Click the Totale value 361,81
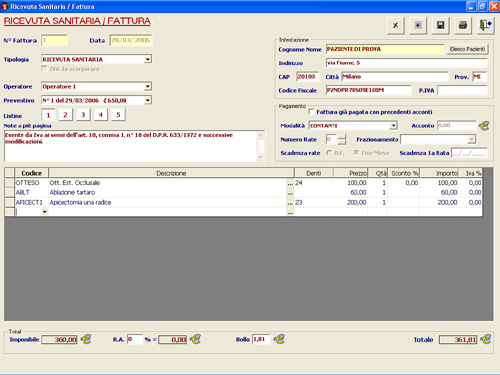Image resolution: width=500 pixels, height=375 pixels. click(458, 340)
